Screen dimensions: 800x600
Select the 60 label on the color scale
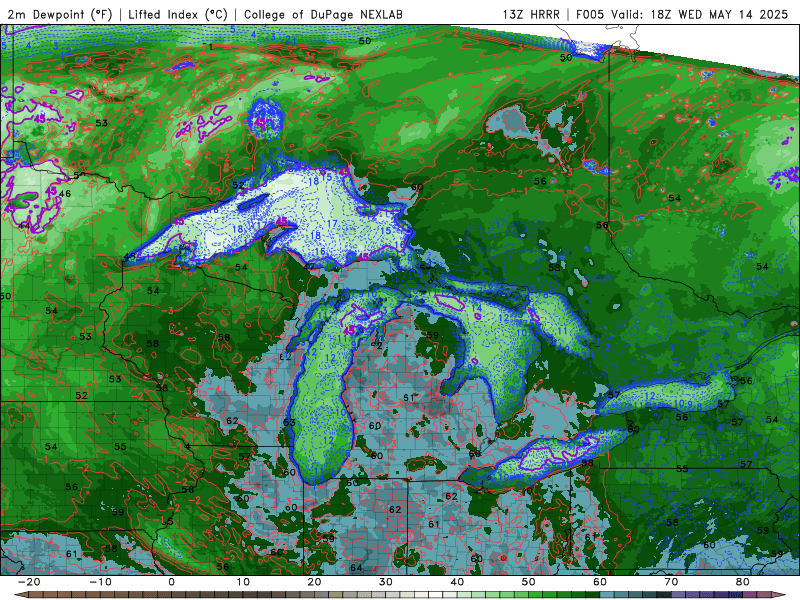pos(600,582)
